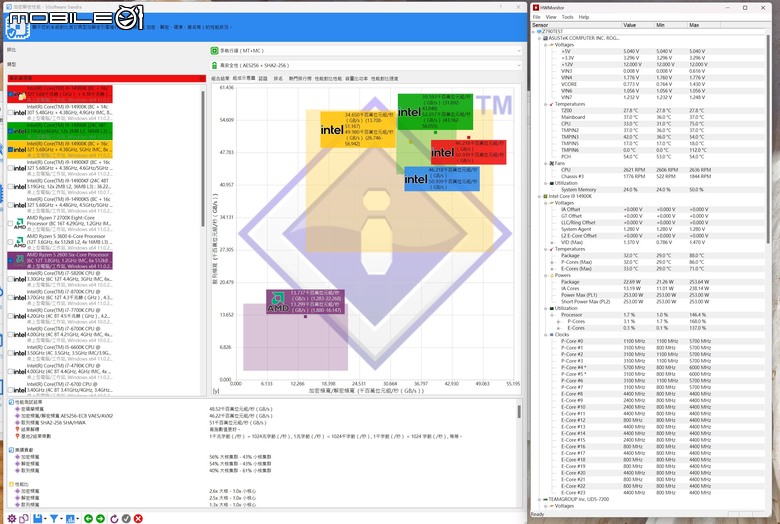Open the File menu in HWMonitor
The width and height of the screenshot is (780, 524).
coord(536,17)
